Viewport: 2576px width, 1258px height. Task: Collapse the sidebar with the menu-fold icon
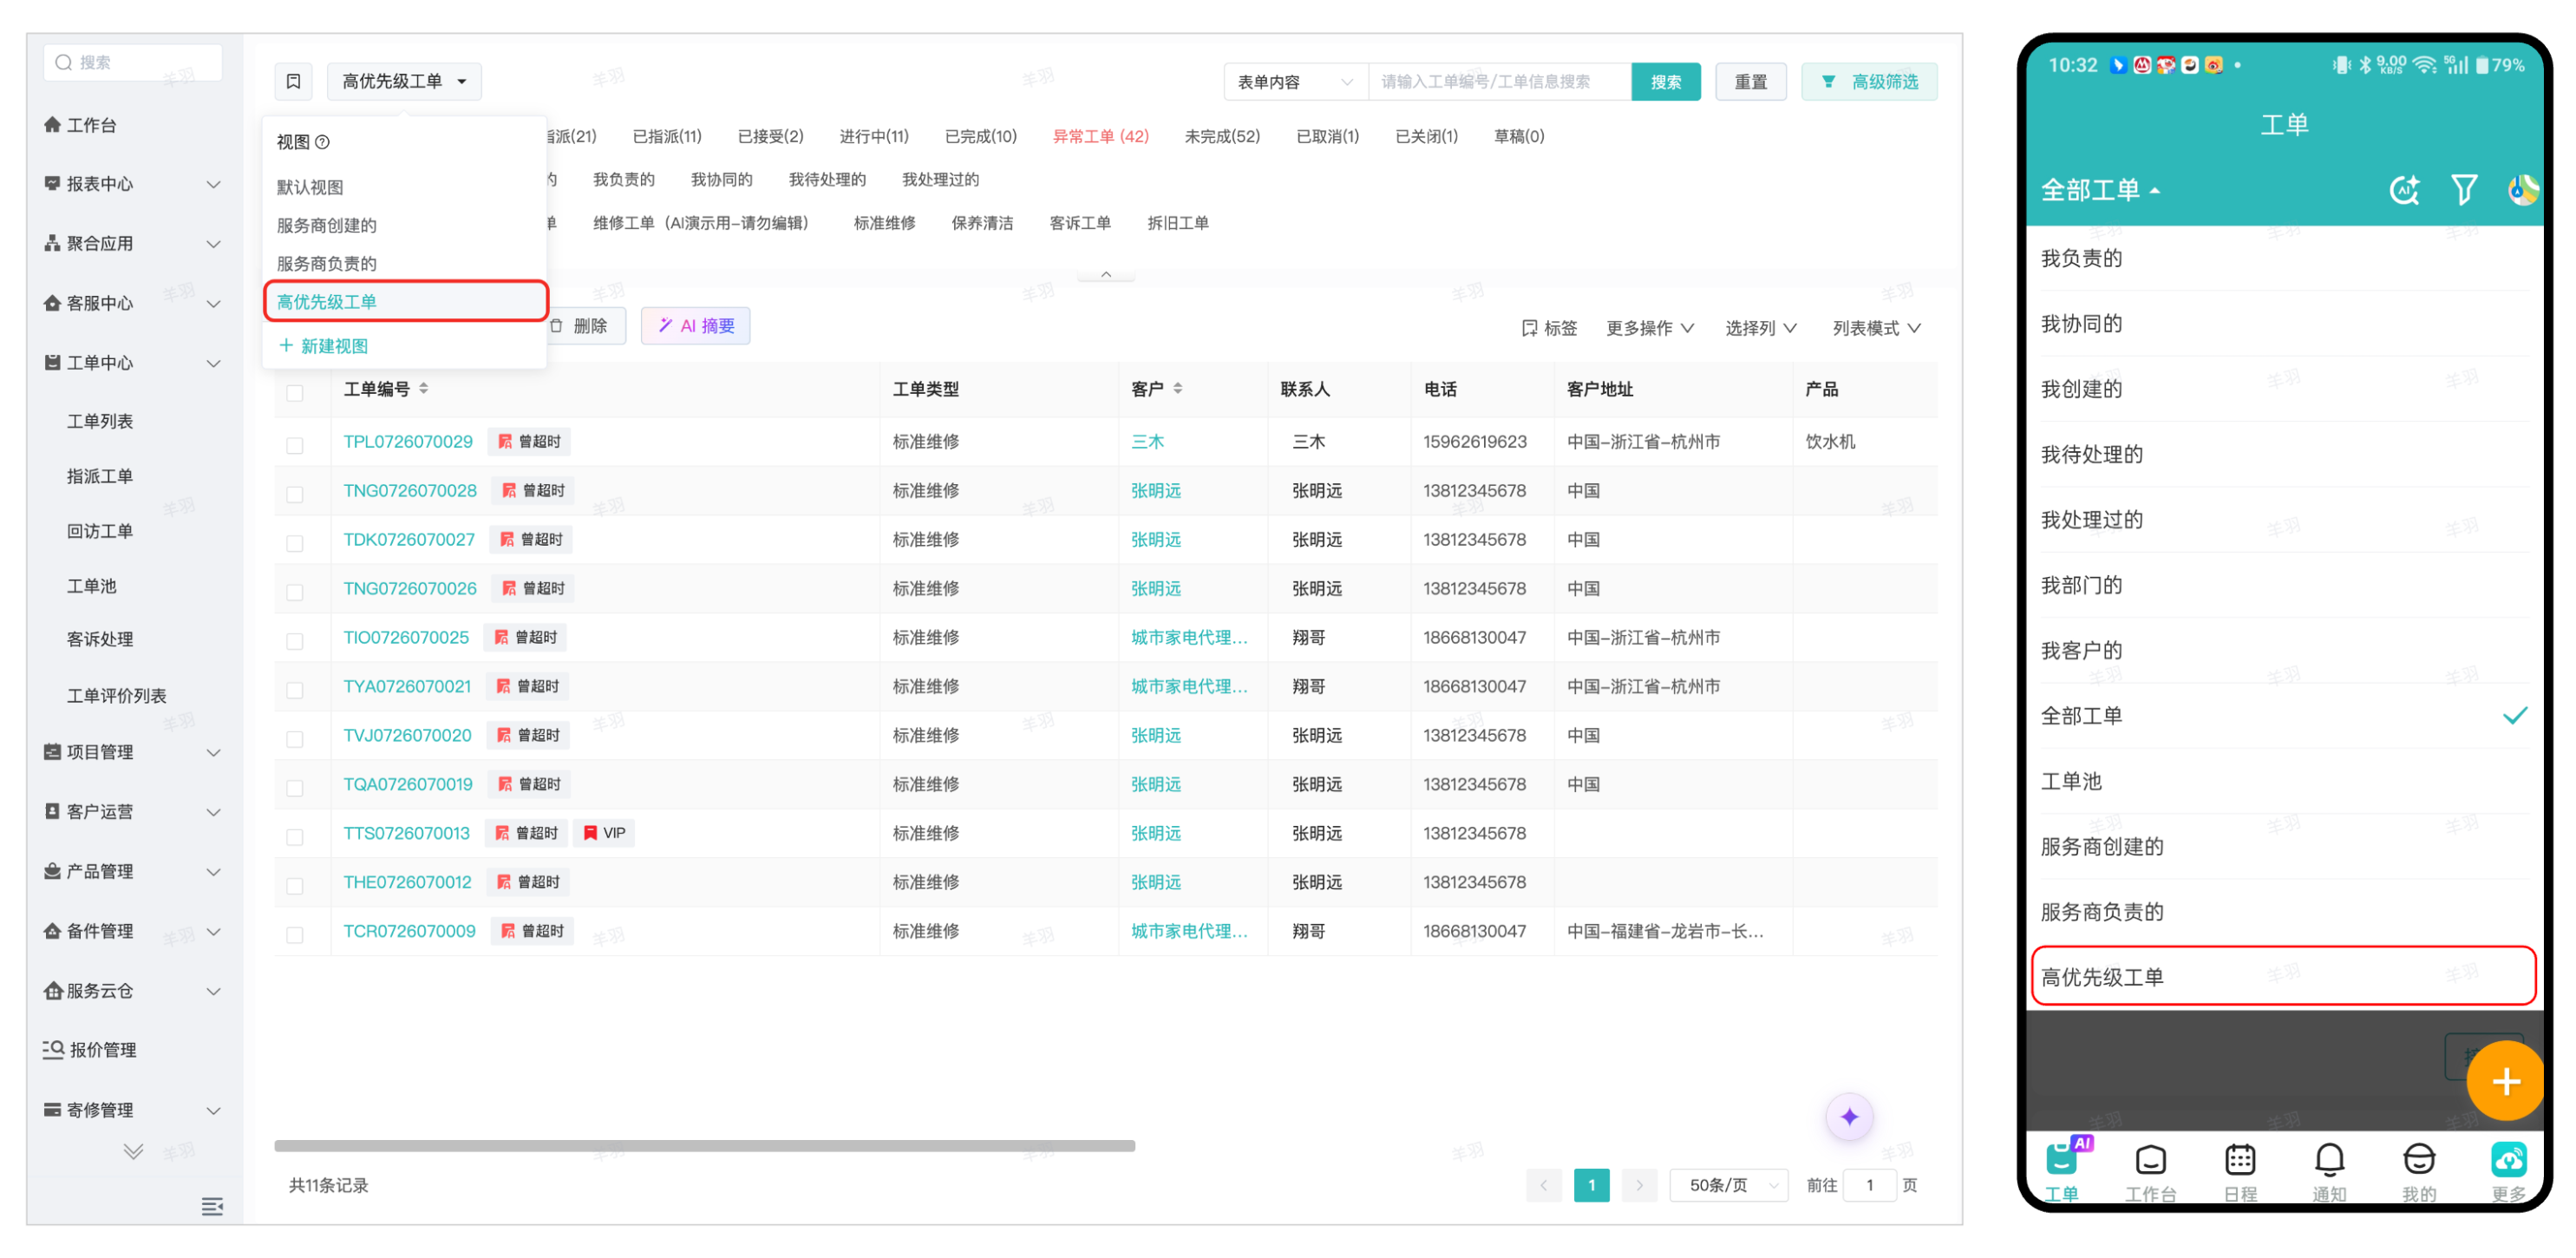[212, 1207]
